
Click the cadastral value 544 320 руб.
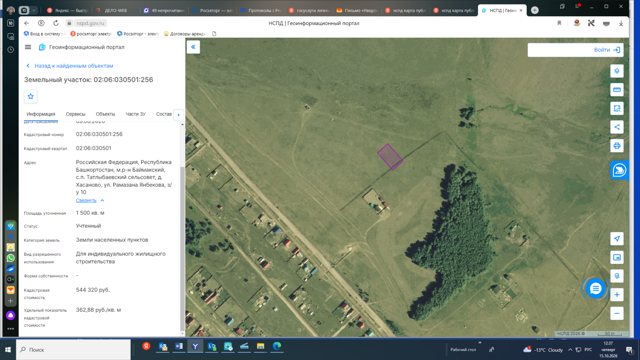[93, 290]
